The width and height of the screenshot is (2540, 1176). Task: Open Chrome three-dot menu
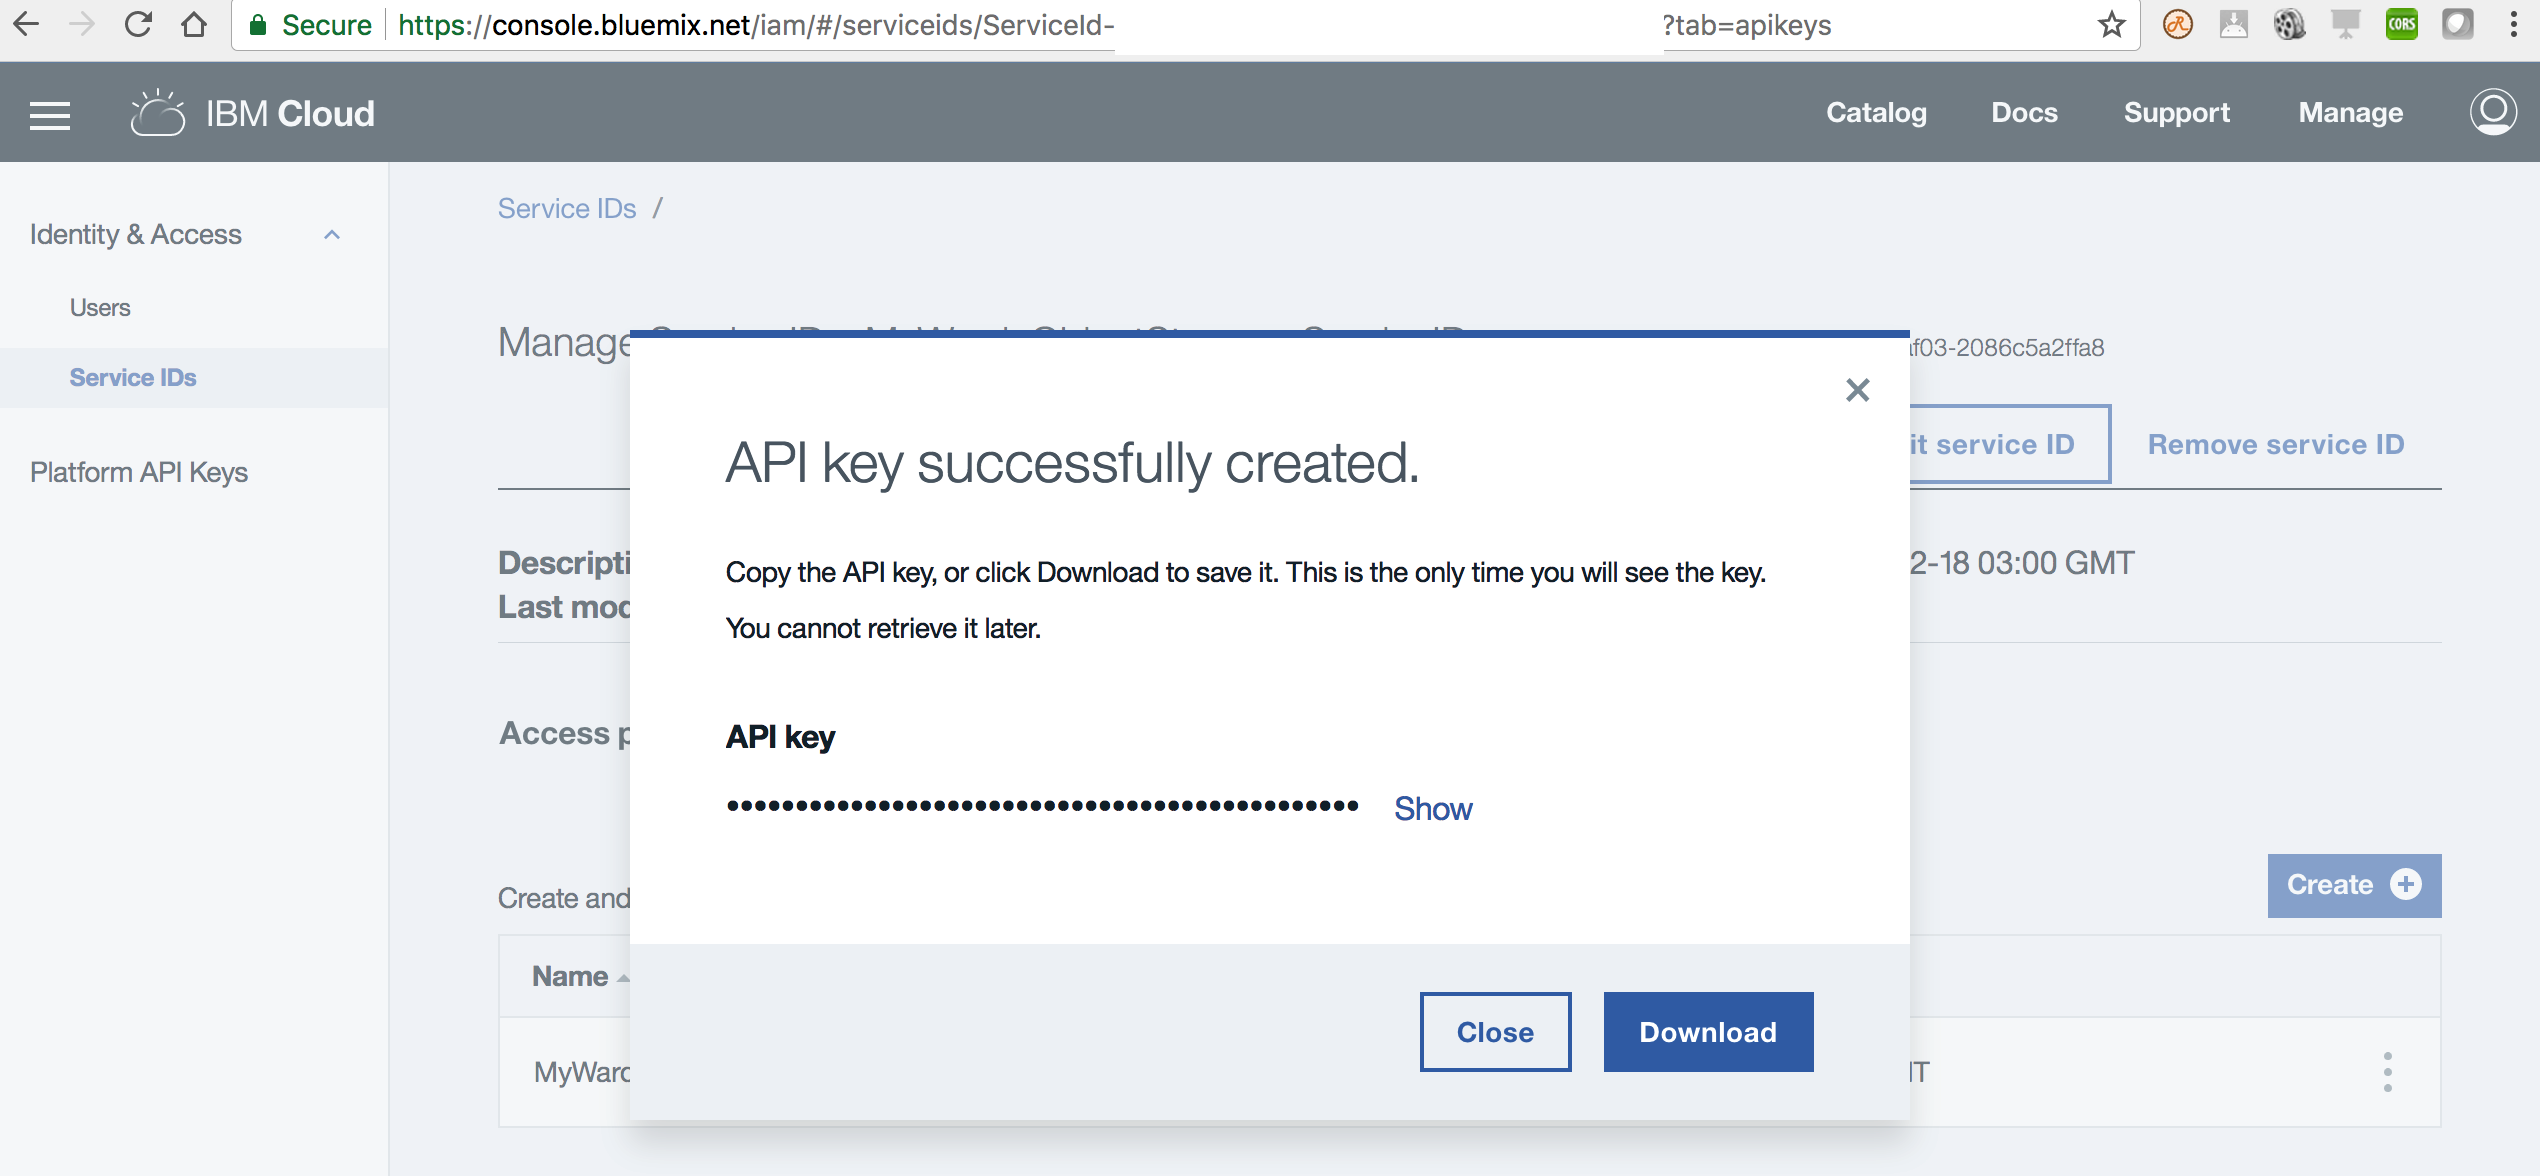coord(2513,25)
